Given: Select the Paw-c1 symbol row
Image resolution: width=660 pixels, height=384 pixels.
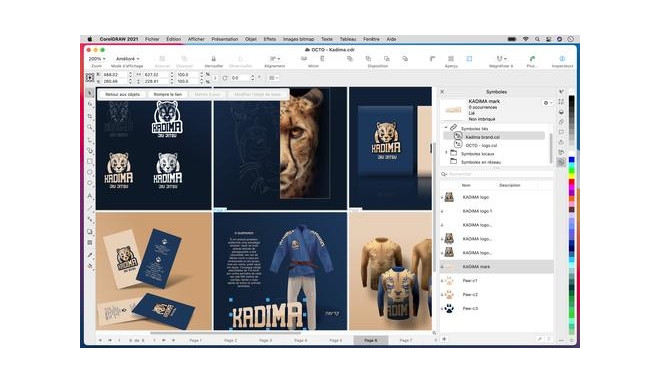Looking at the screenshot, I should pyautogui.click(x=497, y=280).
